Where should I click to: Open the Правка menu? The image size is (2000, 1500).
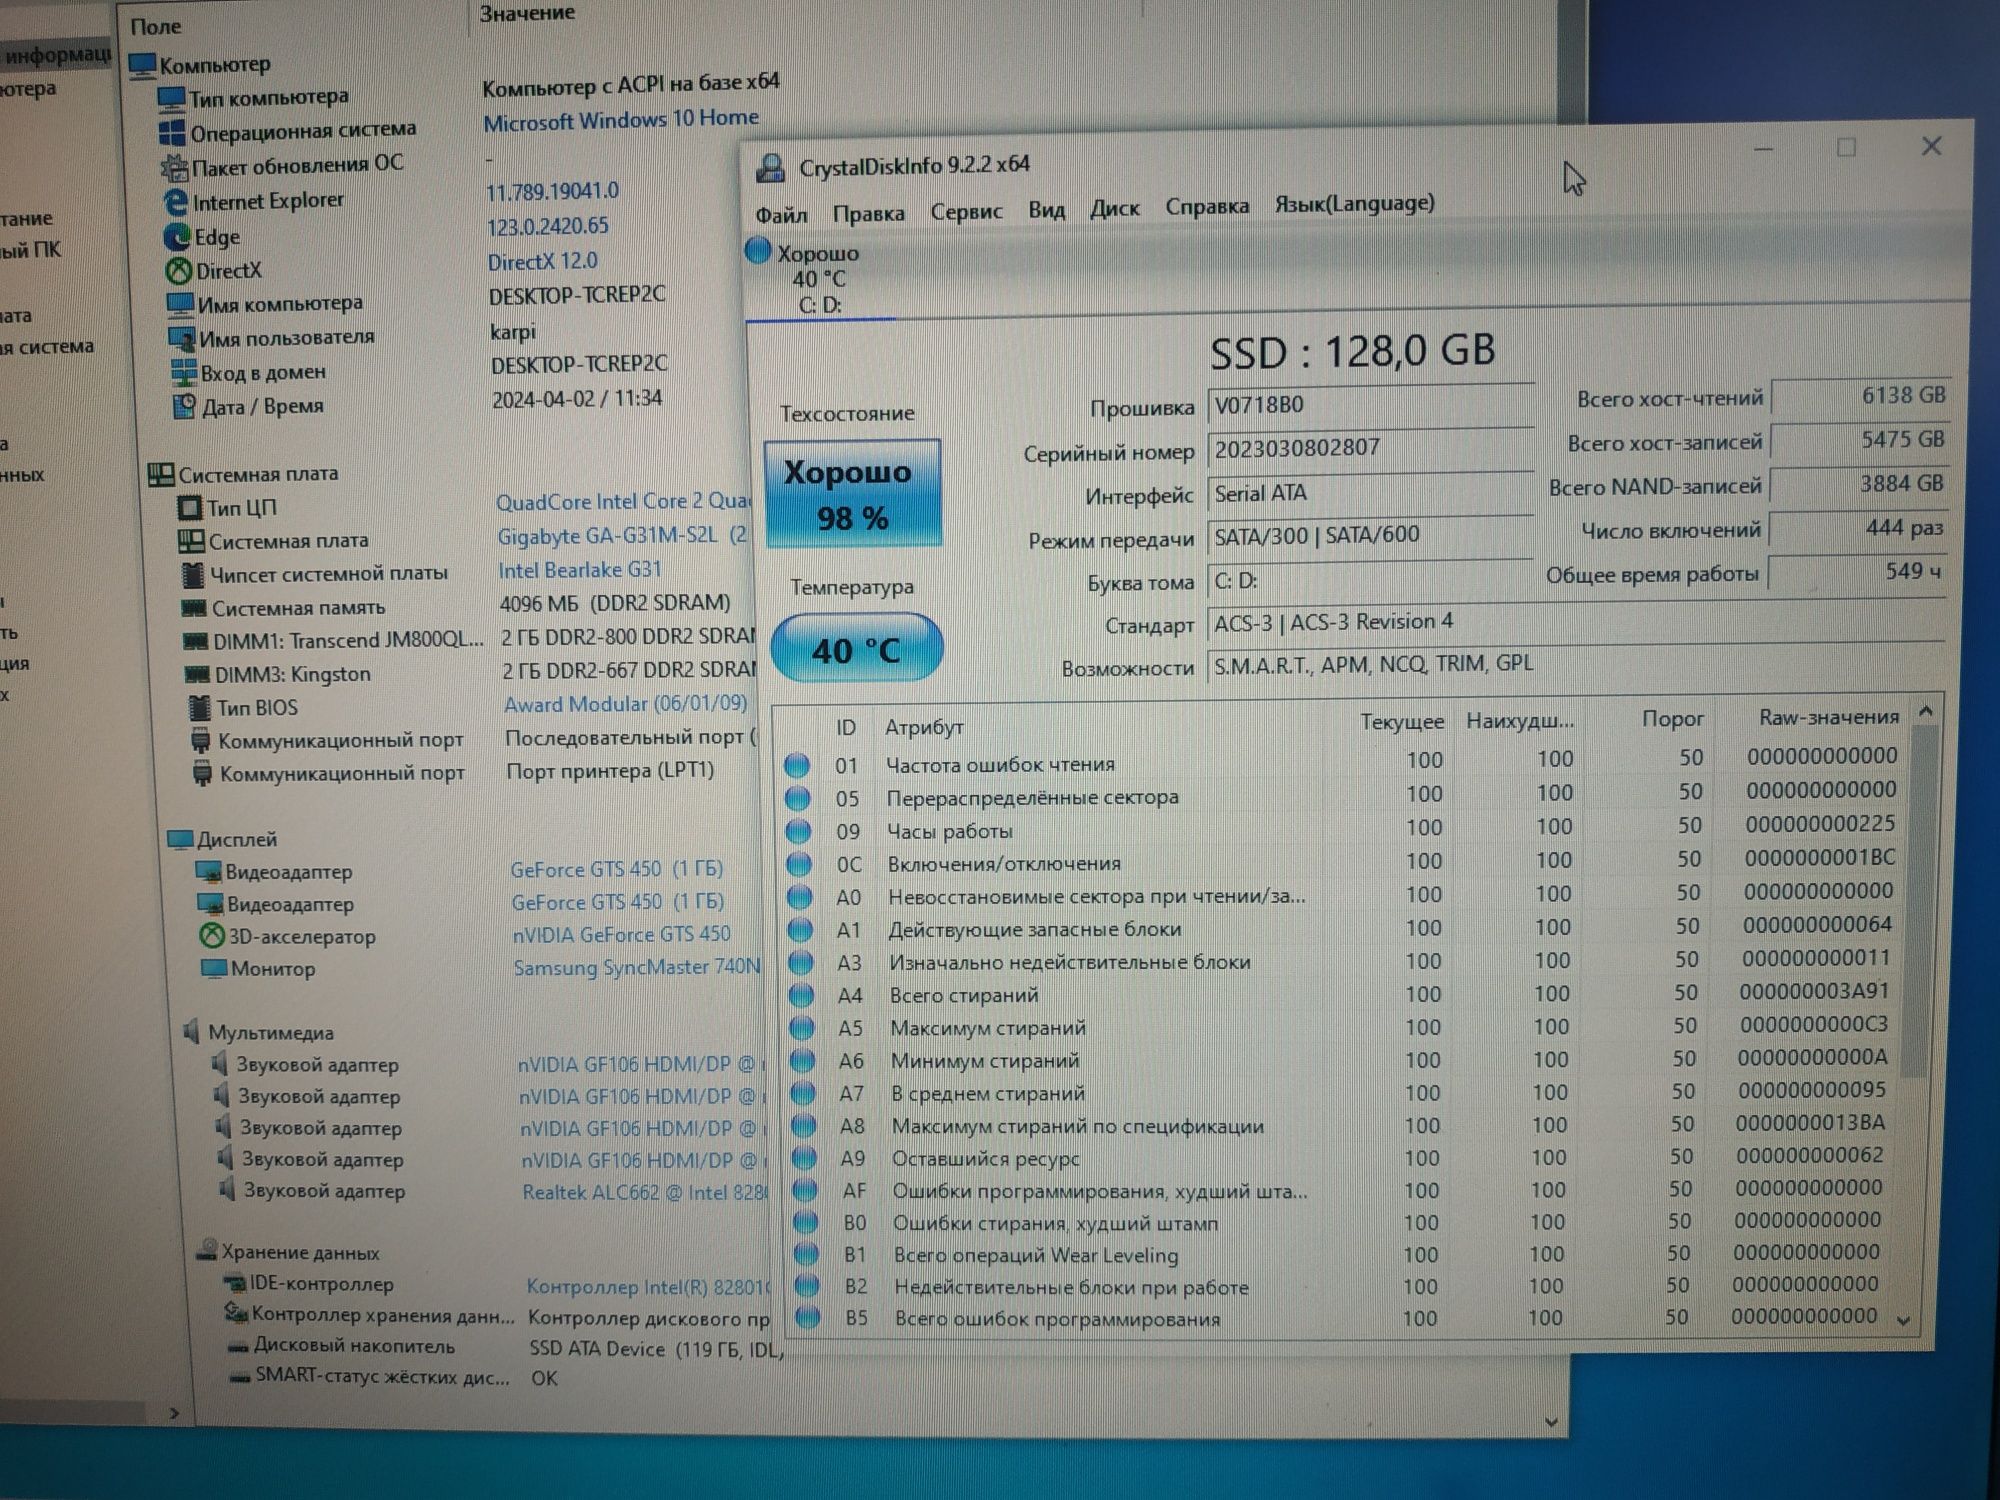pos(868,212)
